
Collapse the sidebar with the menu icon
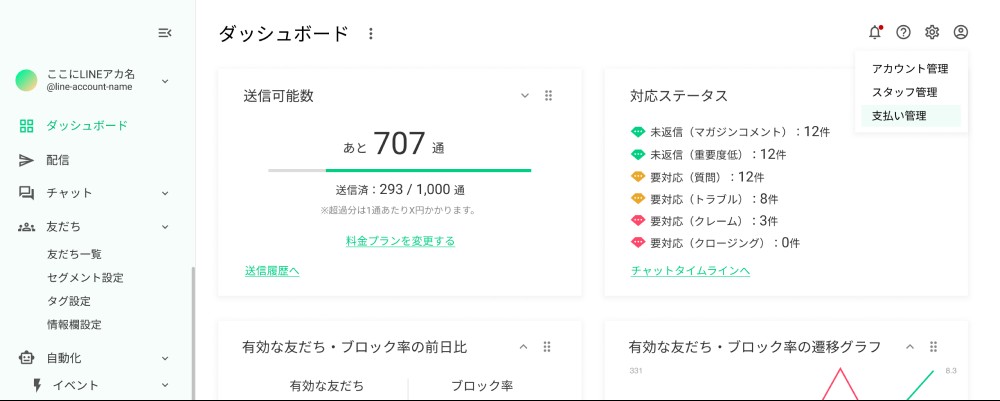pyautogui.click(x=165, y=33)
